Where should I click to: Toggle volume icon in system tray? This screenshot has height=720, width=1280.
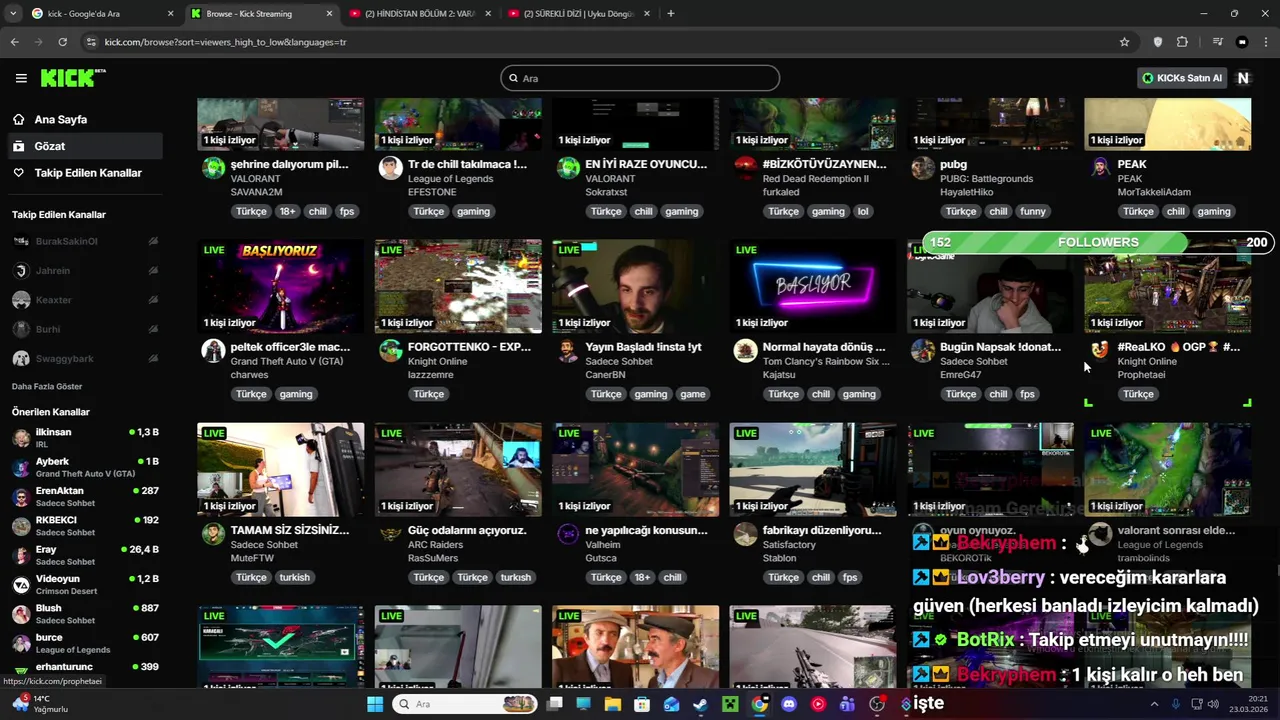click(1215, 704)
